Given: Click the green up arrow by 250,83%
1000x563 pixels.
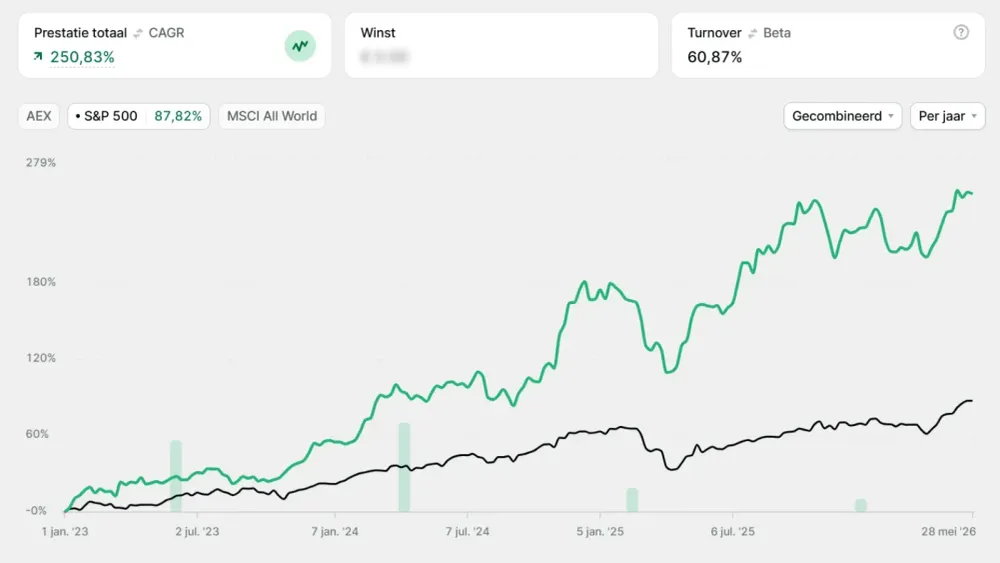Looking at the screenshot, I should coord(38,57).
